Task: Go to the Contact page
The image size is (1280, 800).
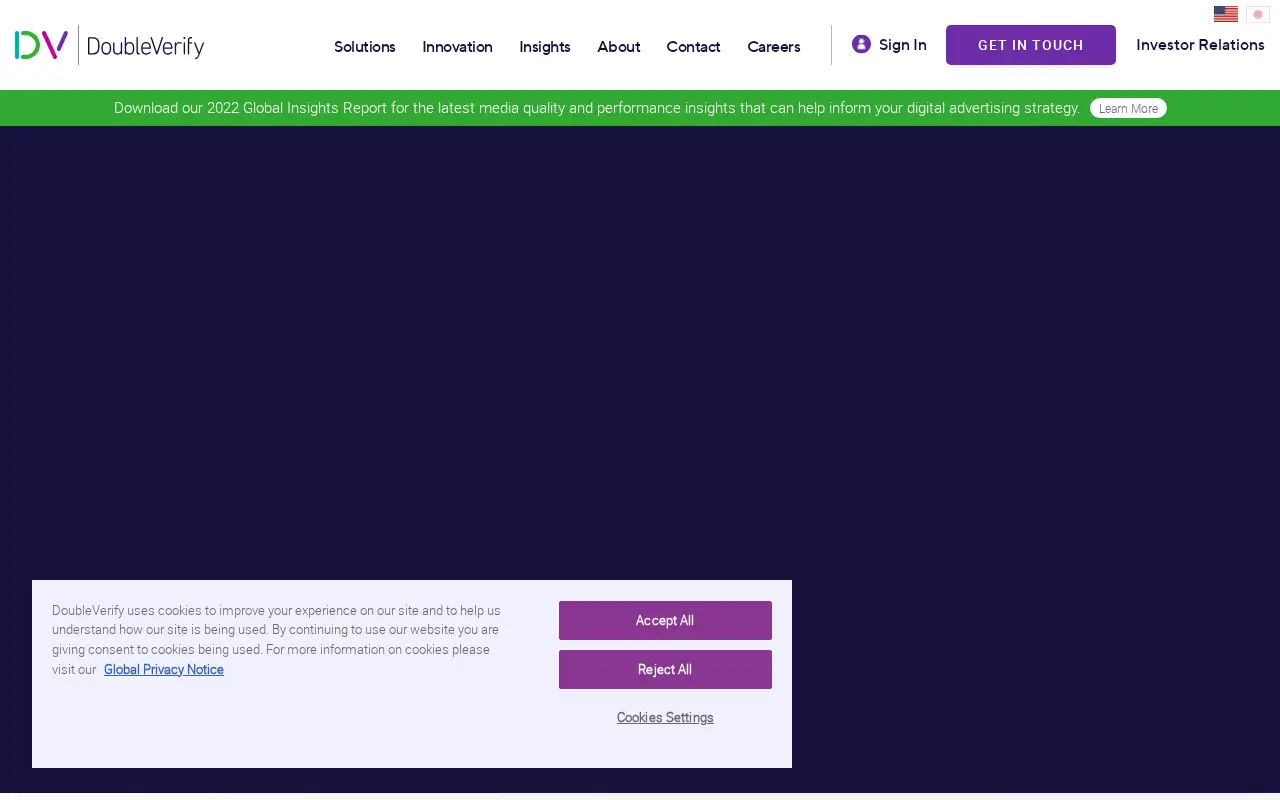Action: tap(694, 47)
